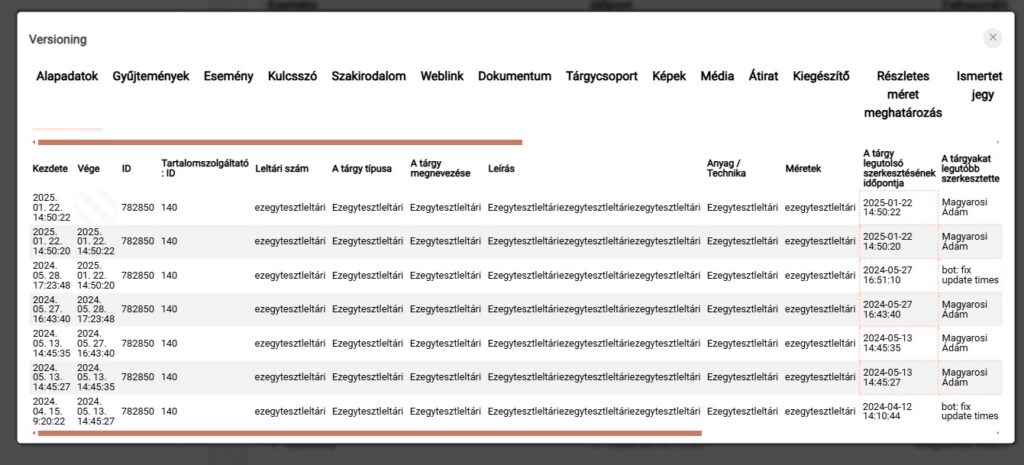Open the Média tab
This screenshot has height=465, width=1024.
click(717, 76)
